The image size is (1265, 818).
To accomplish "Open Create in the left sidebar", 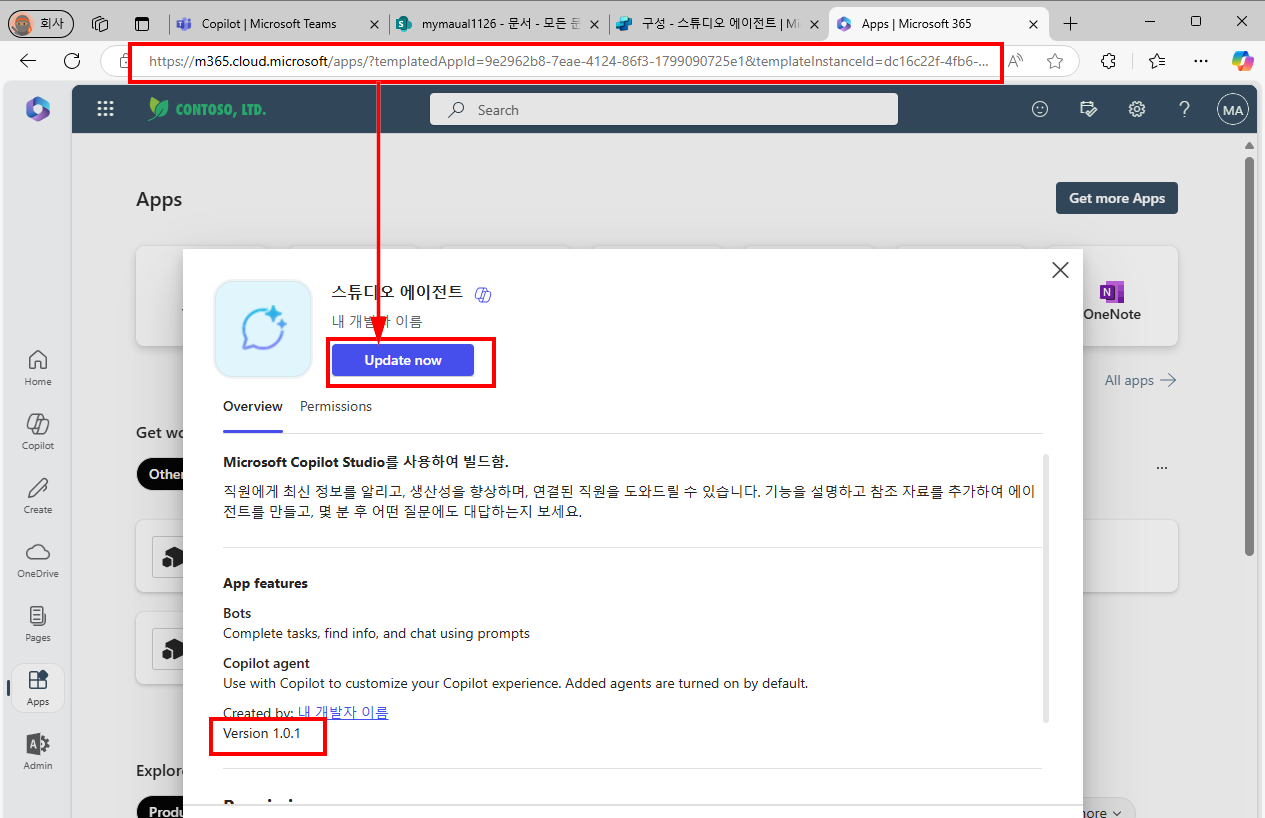I will 38,496.
